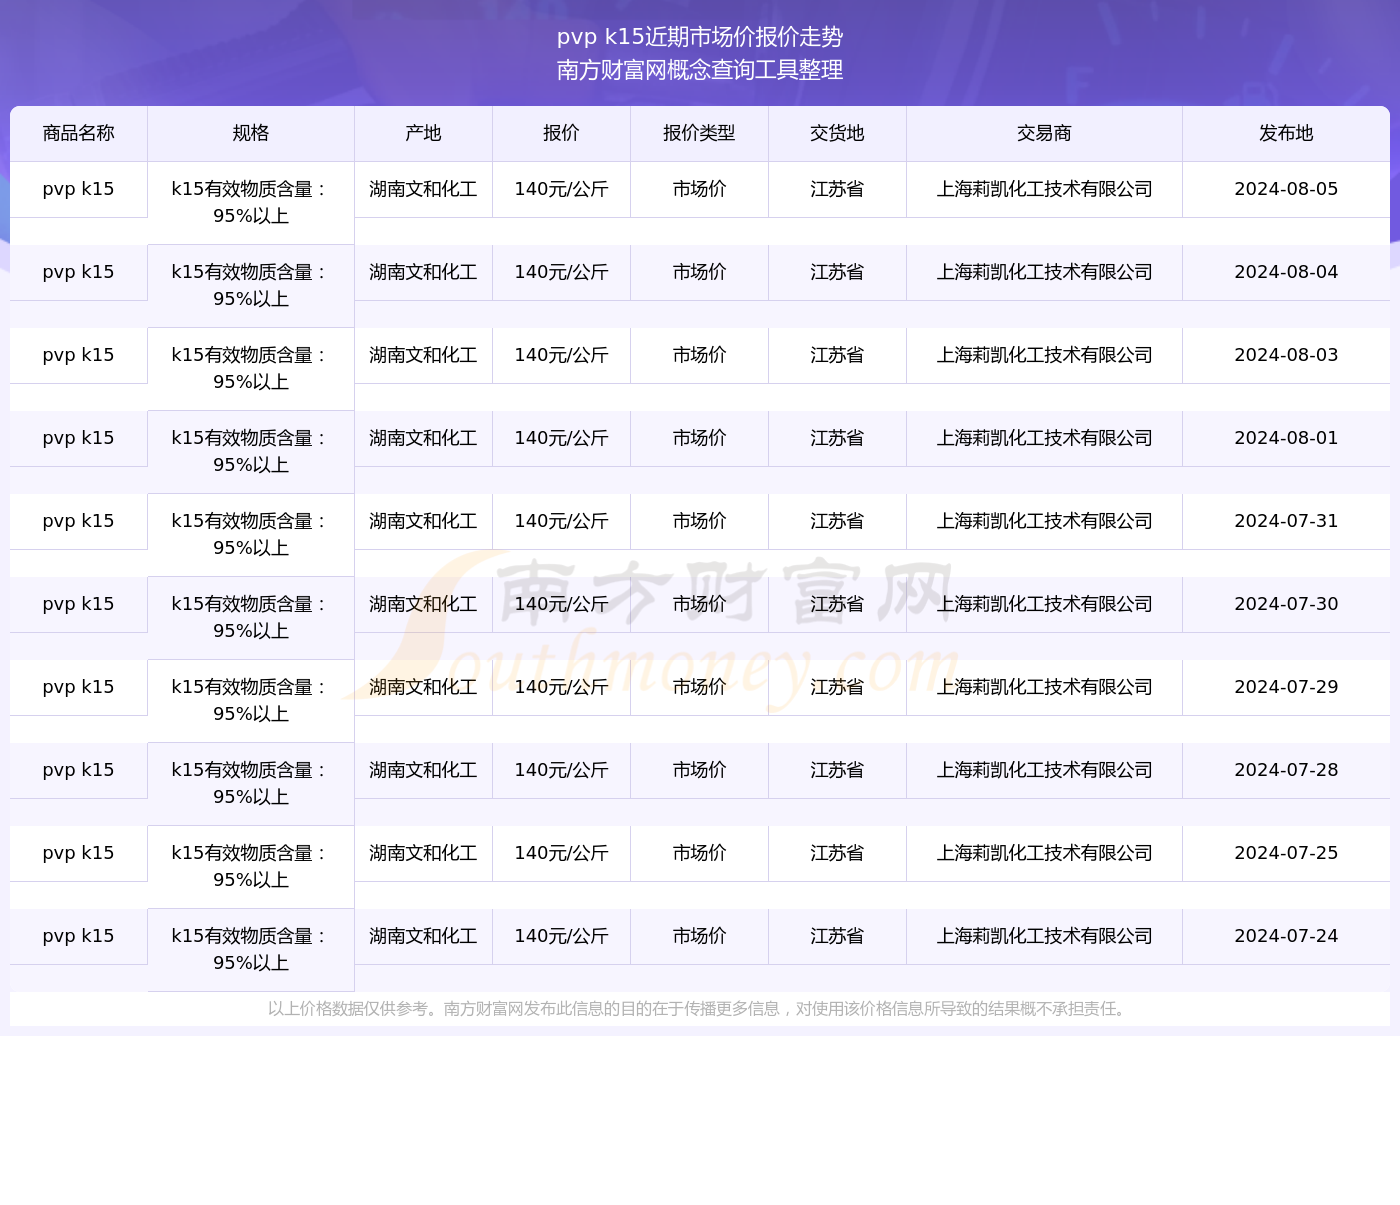
Task: Click the 报价类型 column header
Action: (x=699, y=133)
